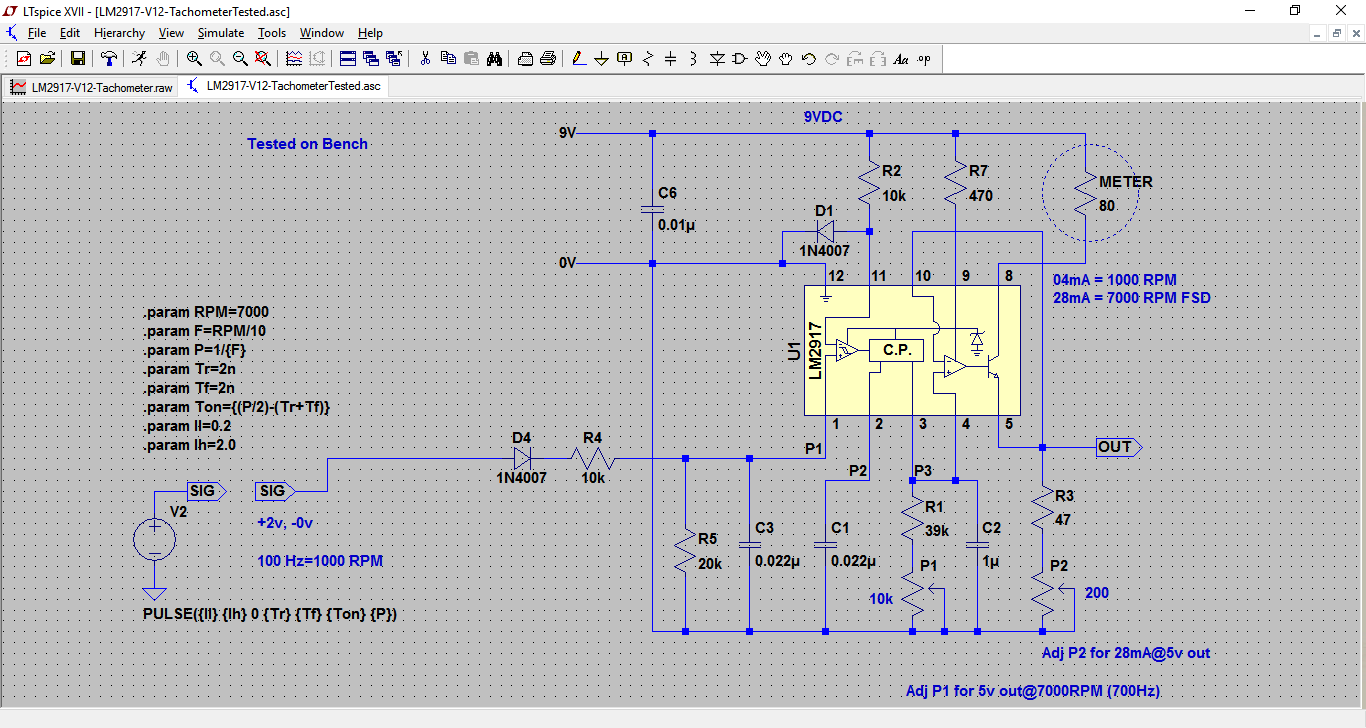
Task: Click the R7 470 value label
Action: click(981, 196)
